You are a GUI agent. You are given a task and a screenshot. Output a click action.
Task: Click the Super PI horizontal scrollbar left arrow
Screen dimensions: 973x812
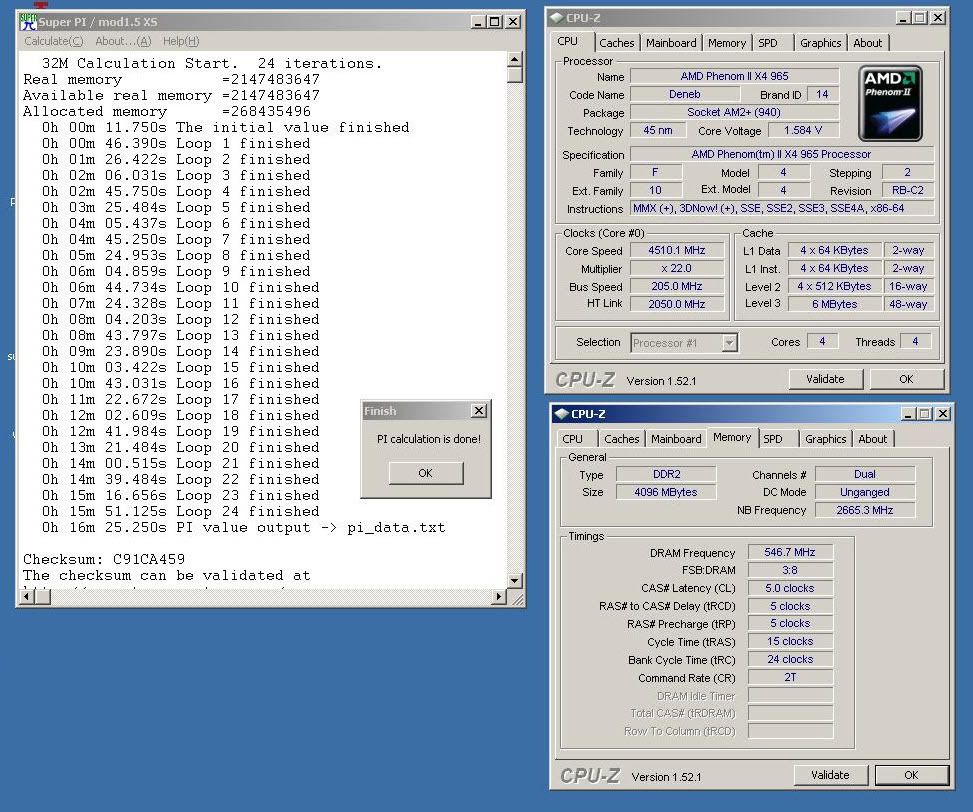[x=27, y=597]
